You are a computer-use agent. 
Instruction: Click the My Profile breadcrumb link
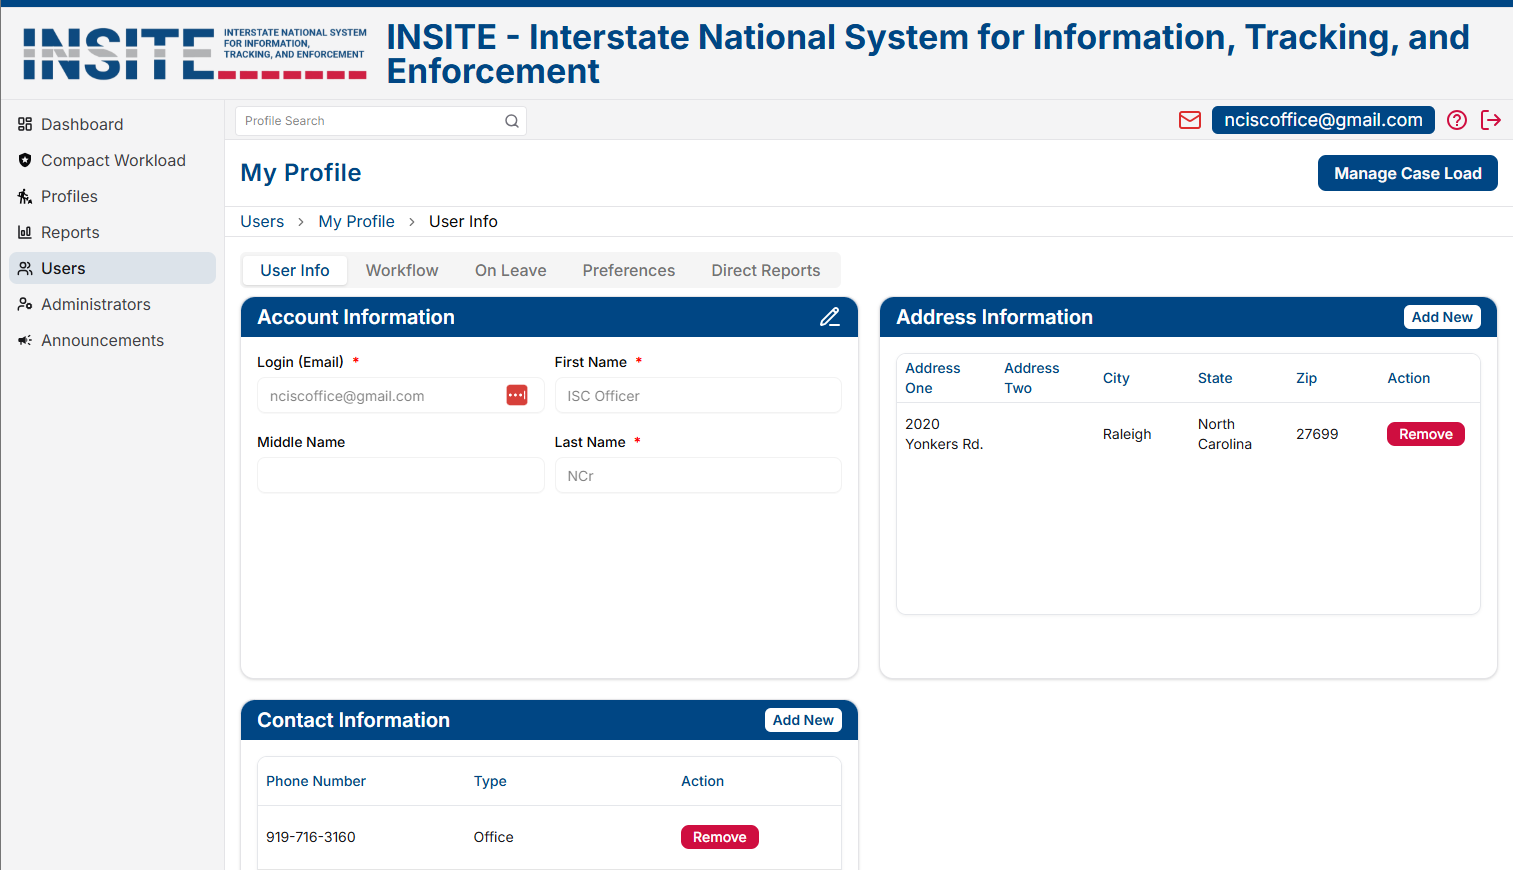[x=356, y=222]
